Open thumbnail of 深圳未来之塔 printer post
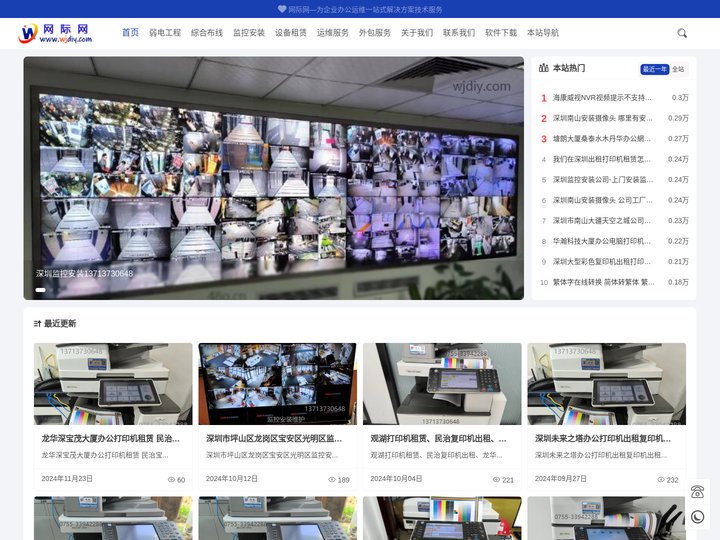The height and width of the screenshot is (540, 720). point(607,384)
